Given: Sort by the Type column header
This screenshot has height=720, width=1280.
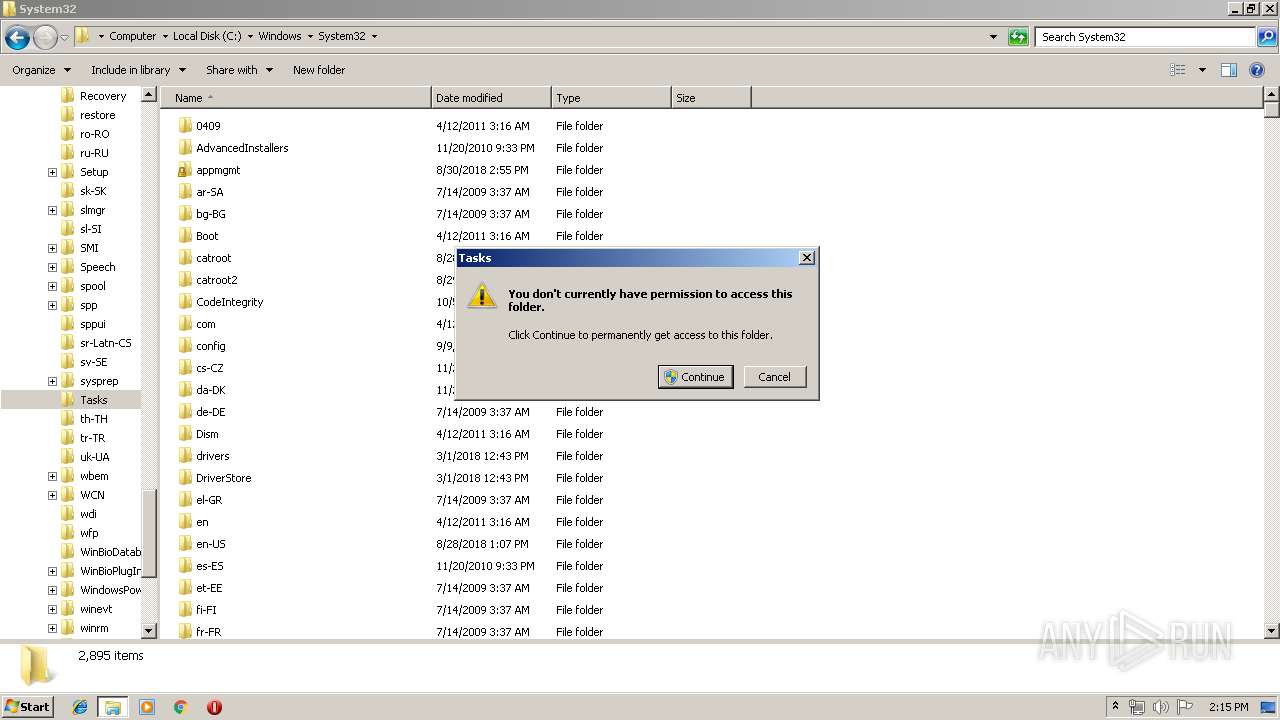Looking at the screenshot, I should pos(611,98).
